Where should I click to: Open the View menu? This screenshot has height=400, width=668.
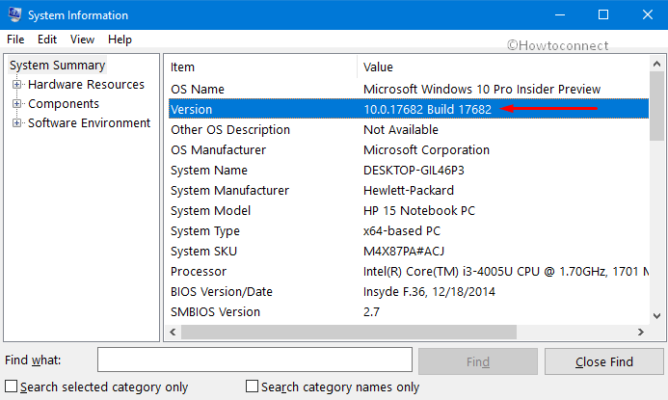click(x=82, y=40)
